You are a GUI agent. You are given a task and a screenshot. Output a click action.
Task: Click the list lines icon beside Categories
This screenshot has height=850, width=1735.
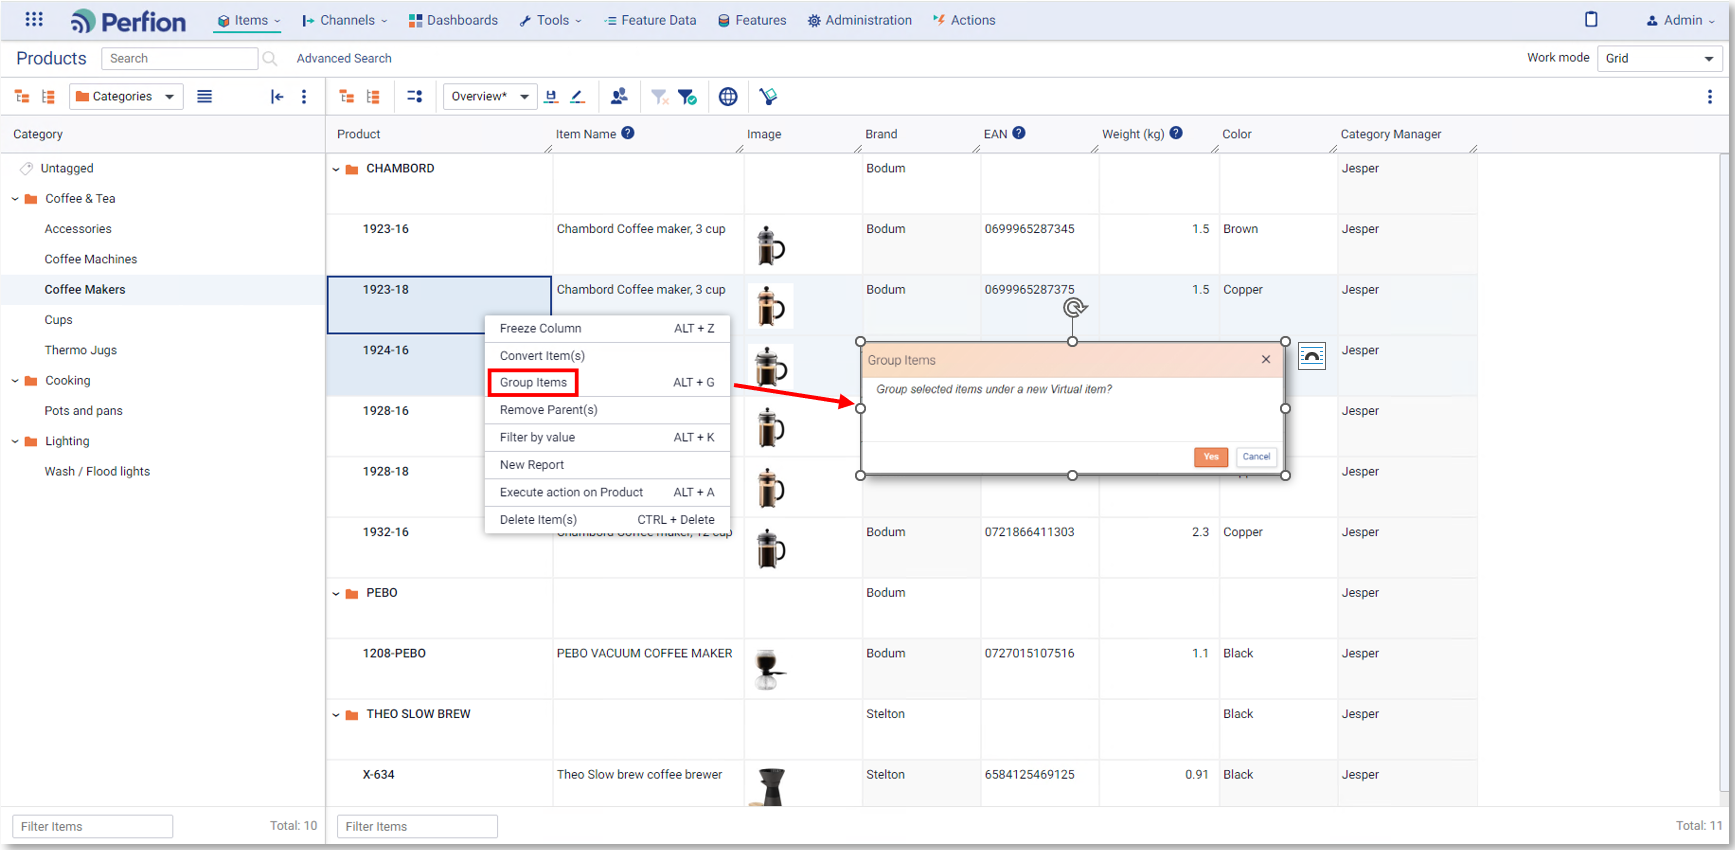205,97
